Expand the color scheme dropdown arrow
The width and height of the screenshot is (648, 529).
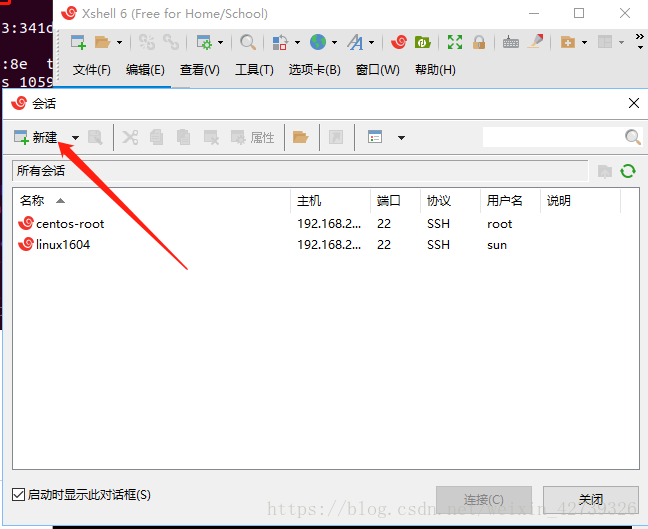pyautogui.click(x=297, y=42)
